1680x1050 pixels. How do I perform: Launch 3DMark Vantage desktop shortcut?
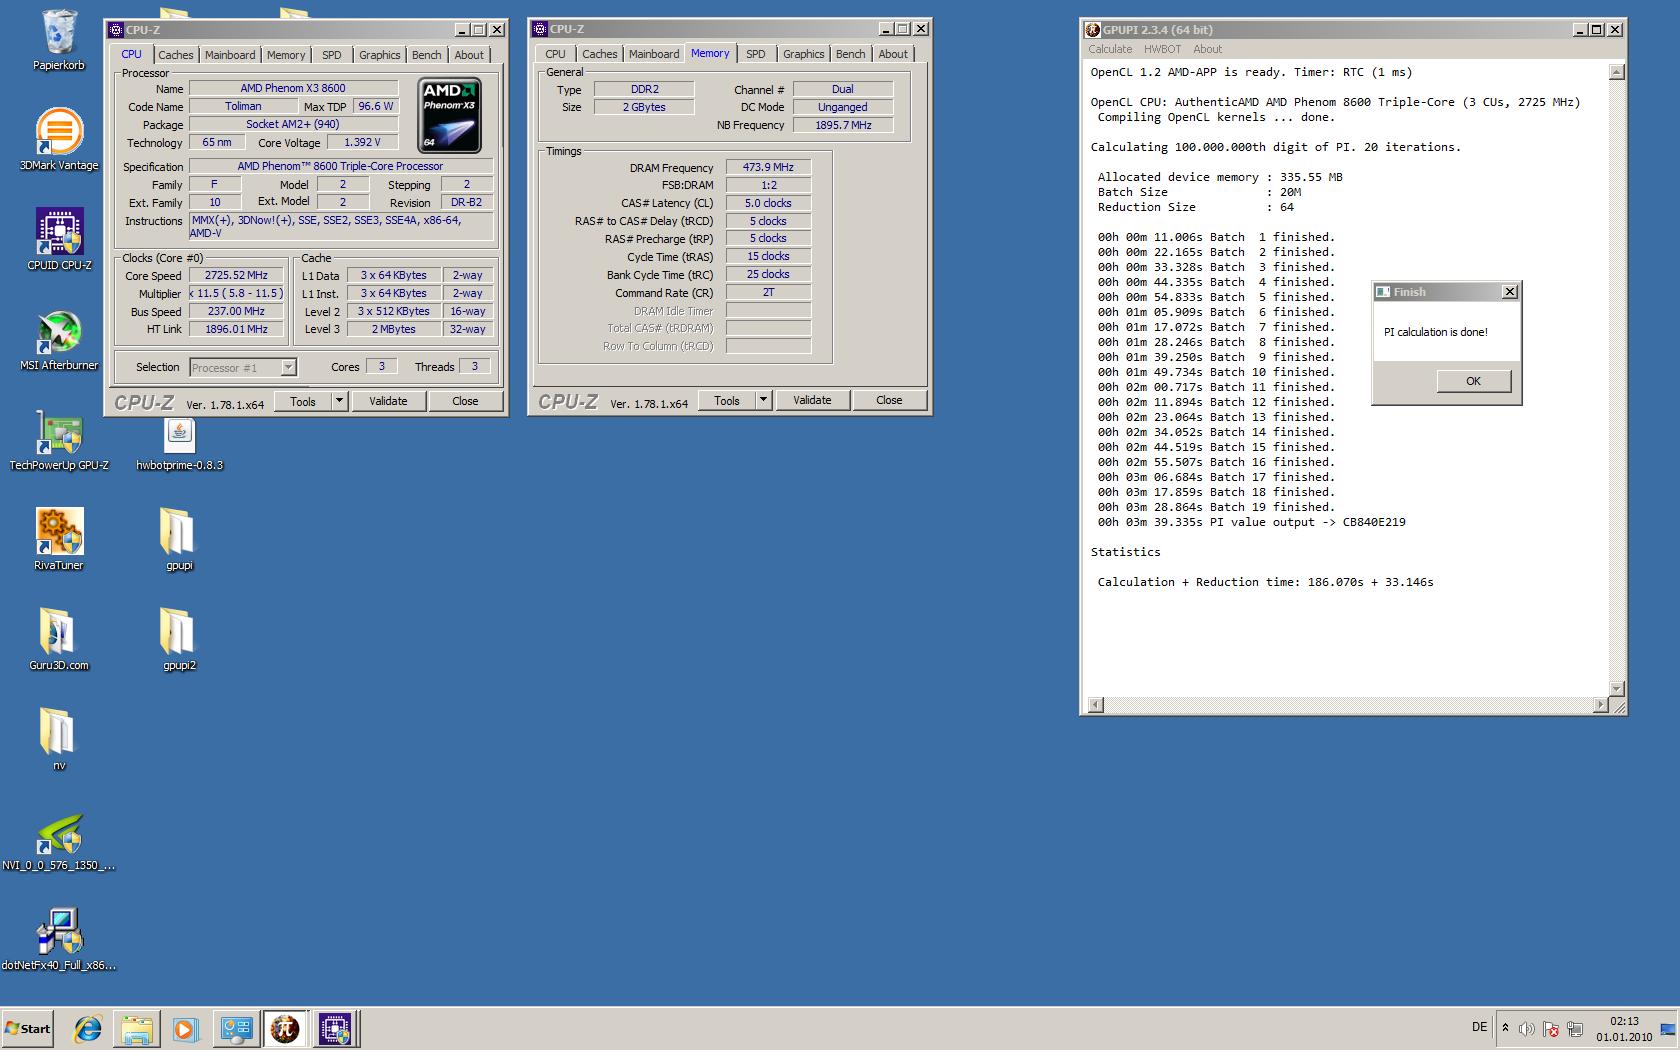coord(59,140)
